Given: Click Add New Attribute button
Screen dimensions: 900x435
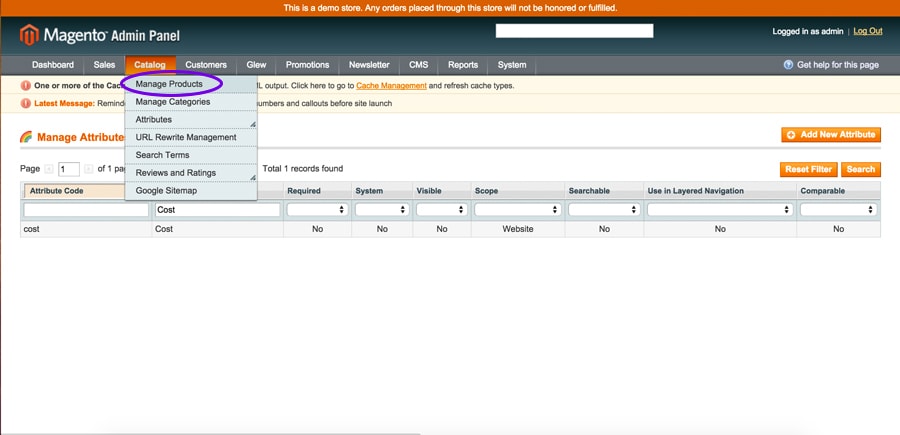Looking at the screenshot, I should pyautogui.click(x=831, y=135).
